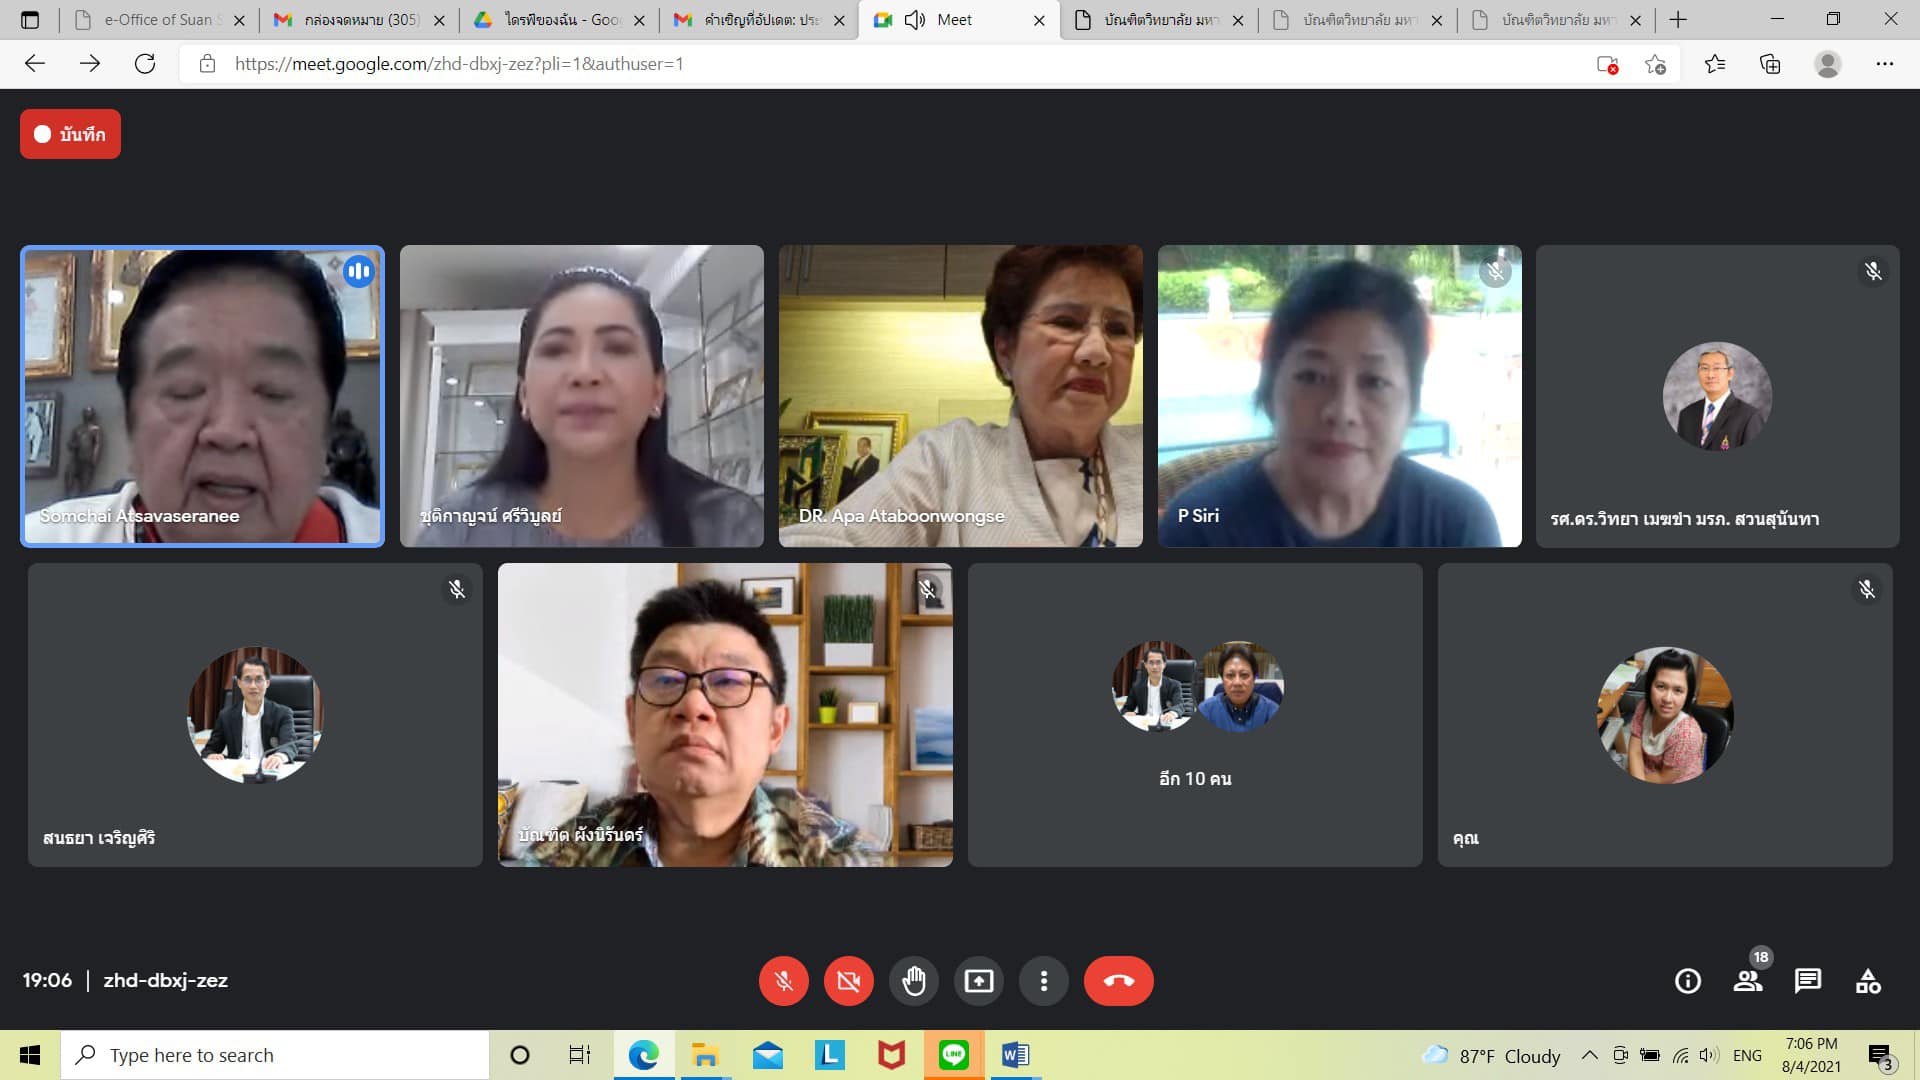Open the present screen option
1920x1080 pixels.
[978, 981]
